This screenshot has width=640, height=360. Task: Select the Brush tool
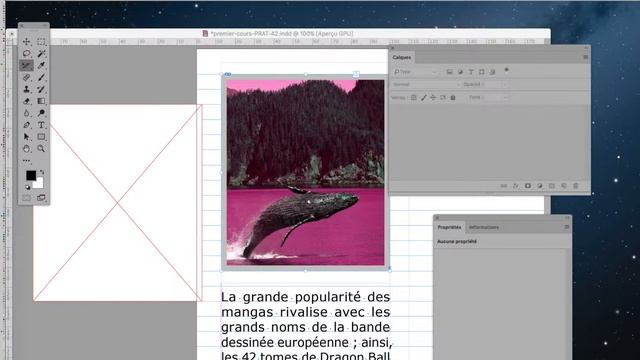point(41,77)
